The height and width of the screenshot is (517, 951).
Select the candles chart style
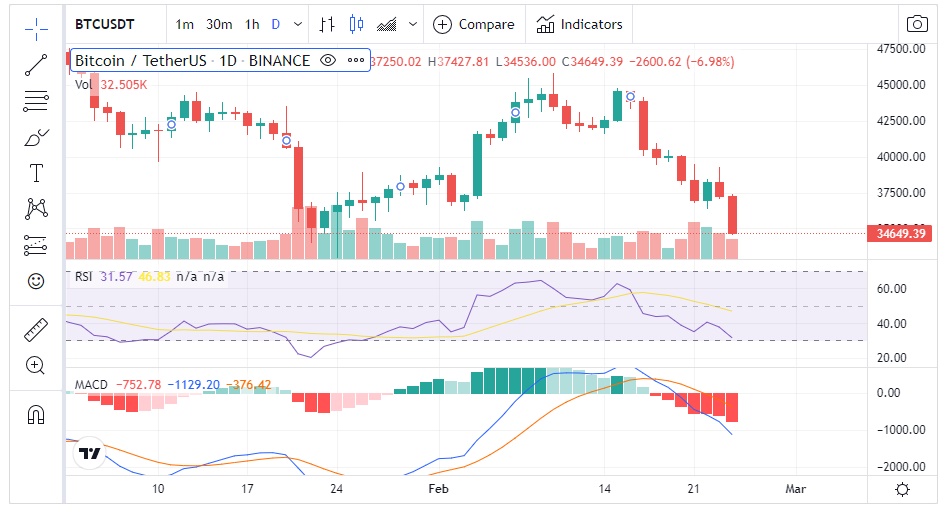coord(356,24)
